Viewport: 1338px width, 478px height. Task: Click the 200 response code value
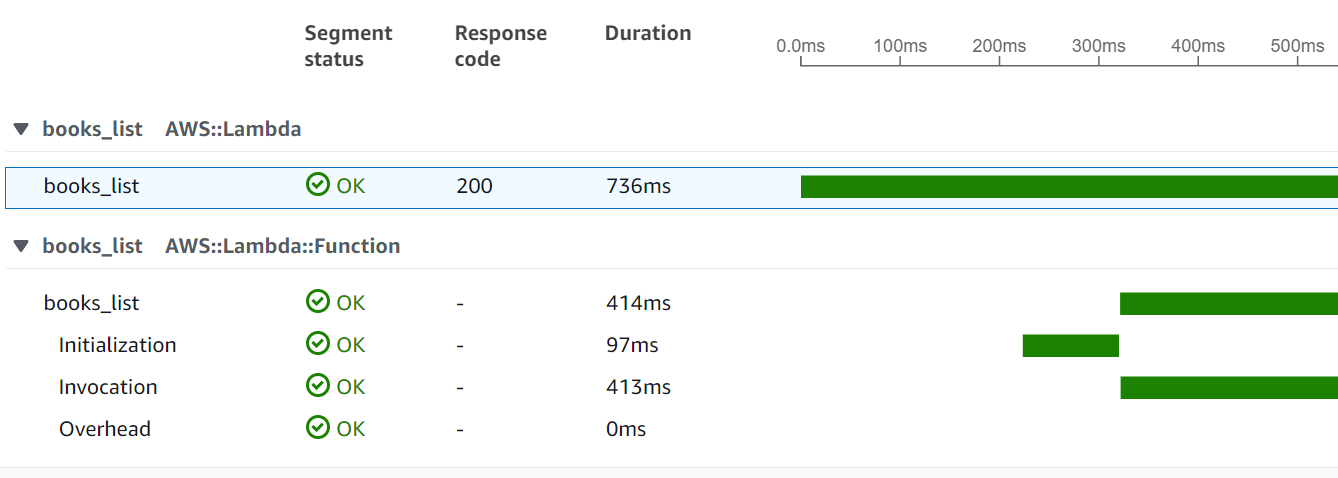coord(474,186)
